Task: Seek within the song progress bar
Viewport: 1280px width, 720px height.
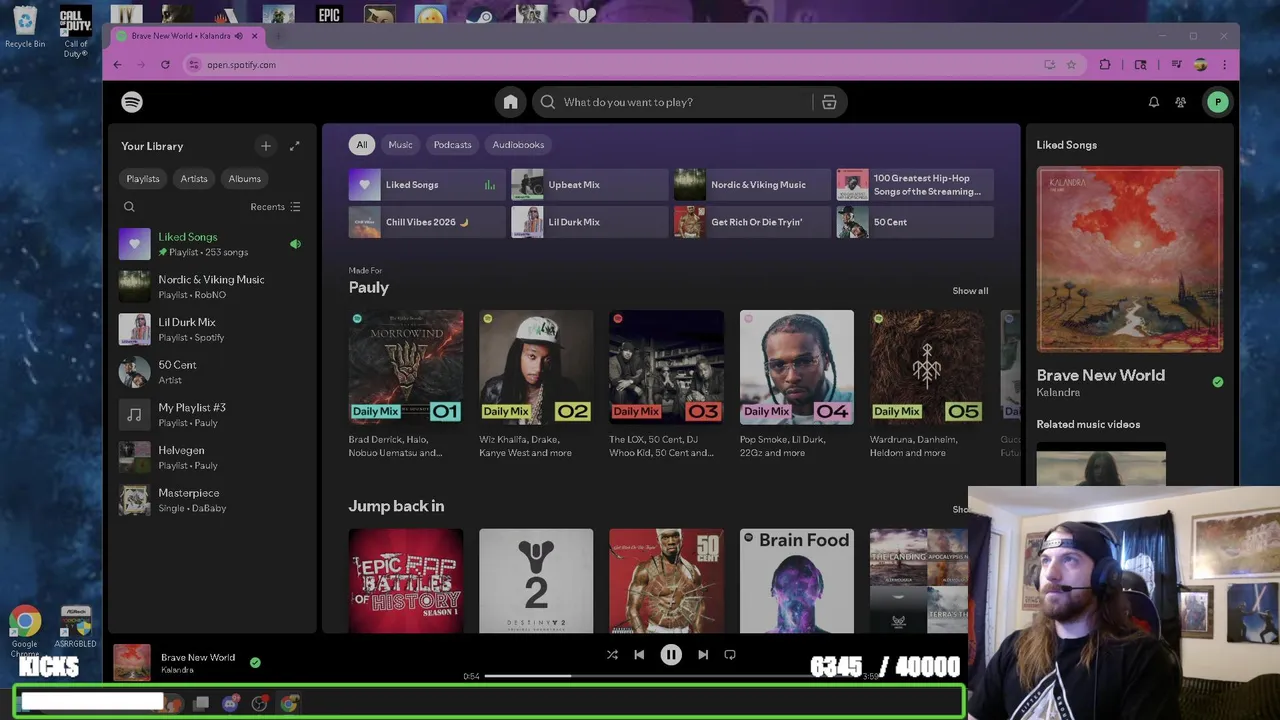Action: tap(673, 676)
